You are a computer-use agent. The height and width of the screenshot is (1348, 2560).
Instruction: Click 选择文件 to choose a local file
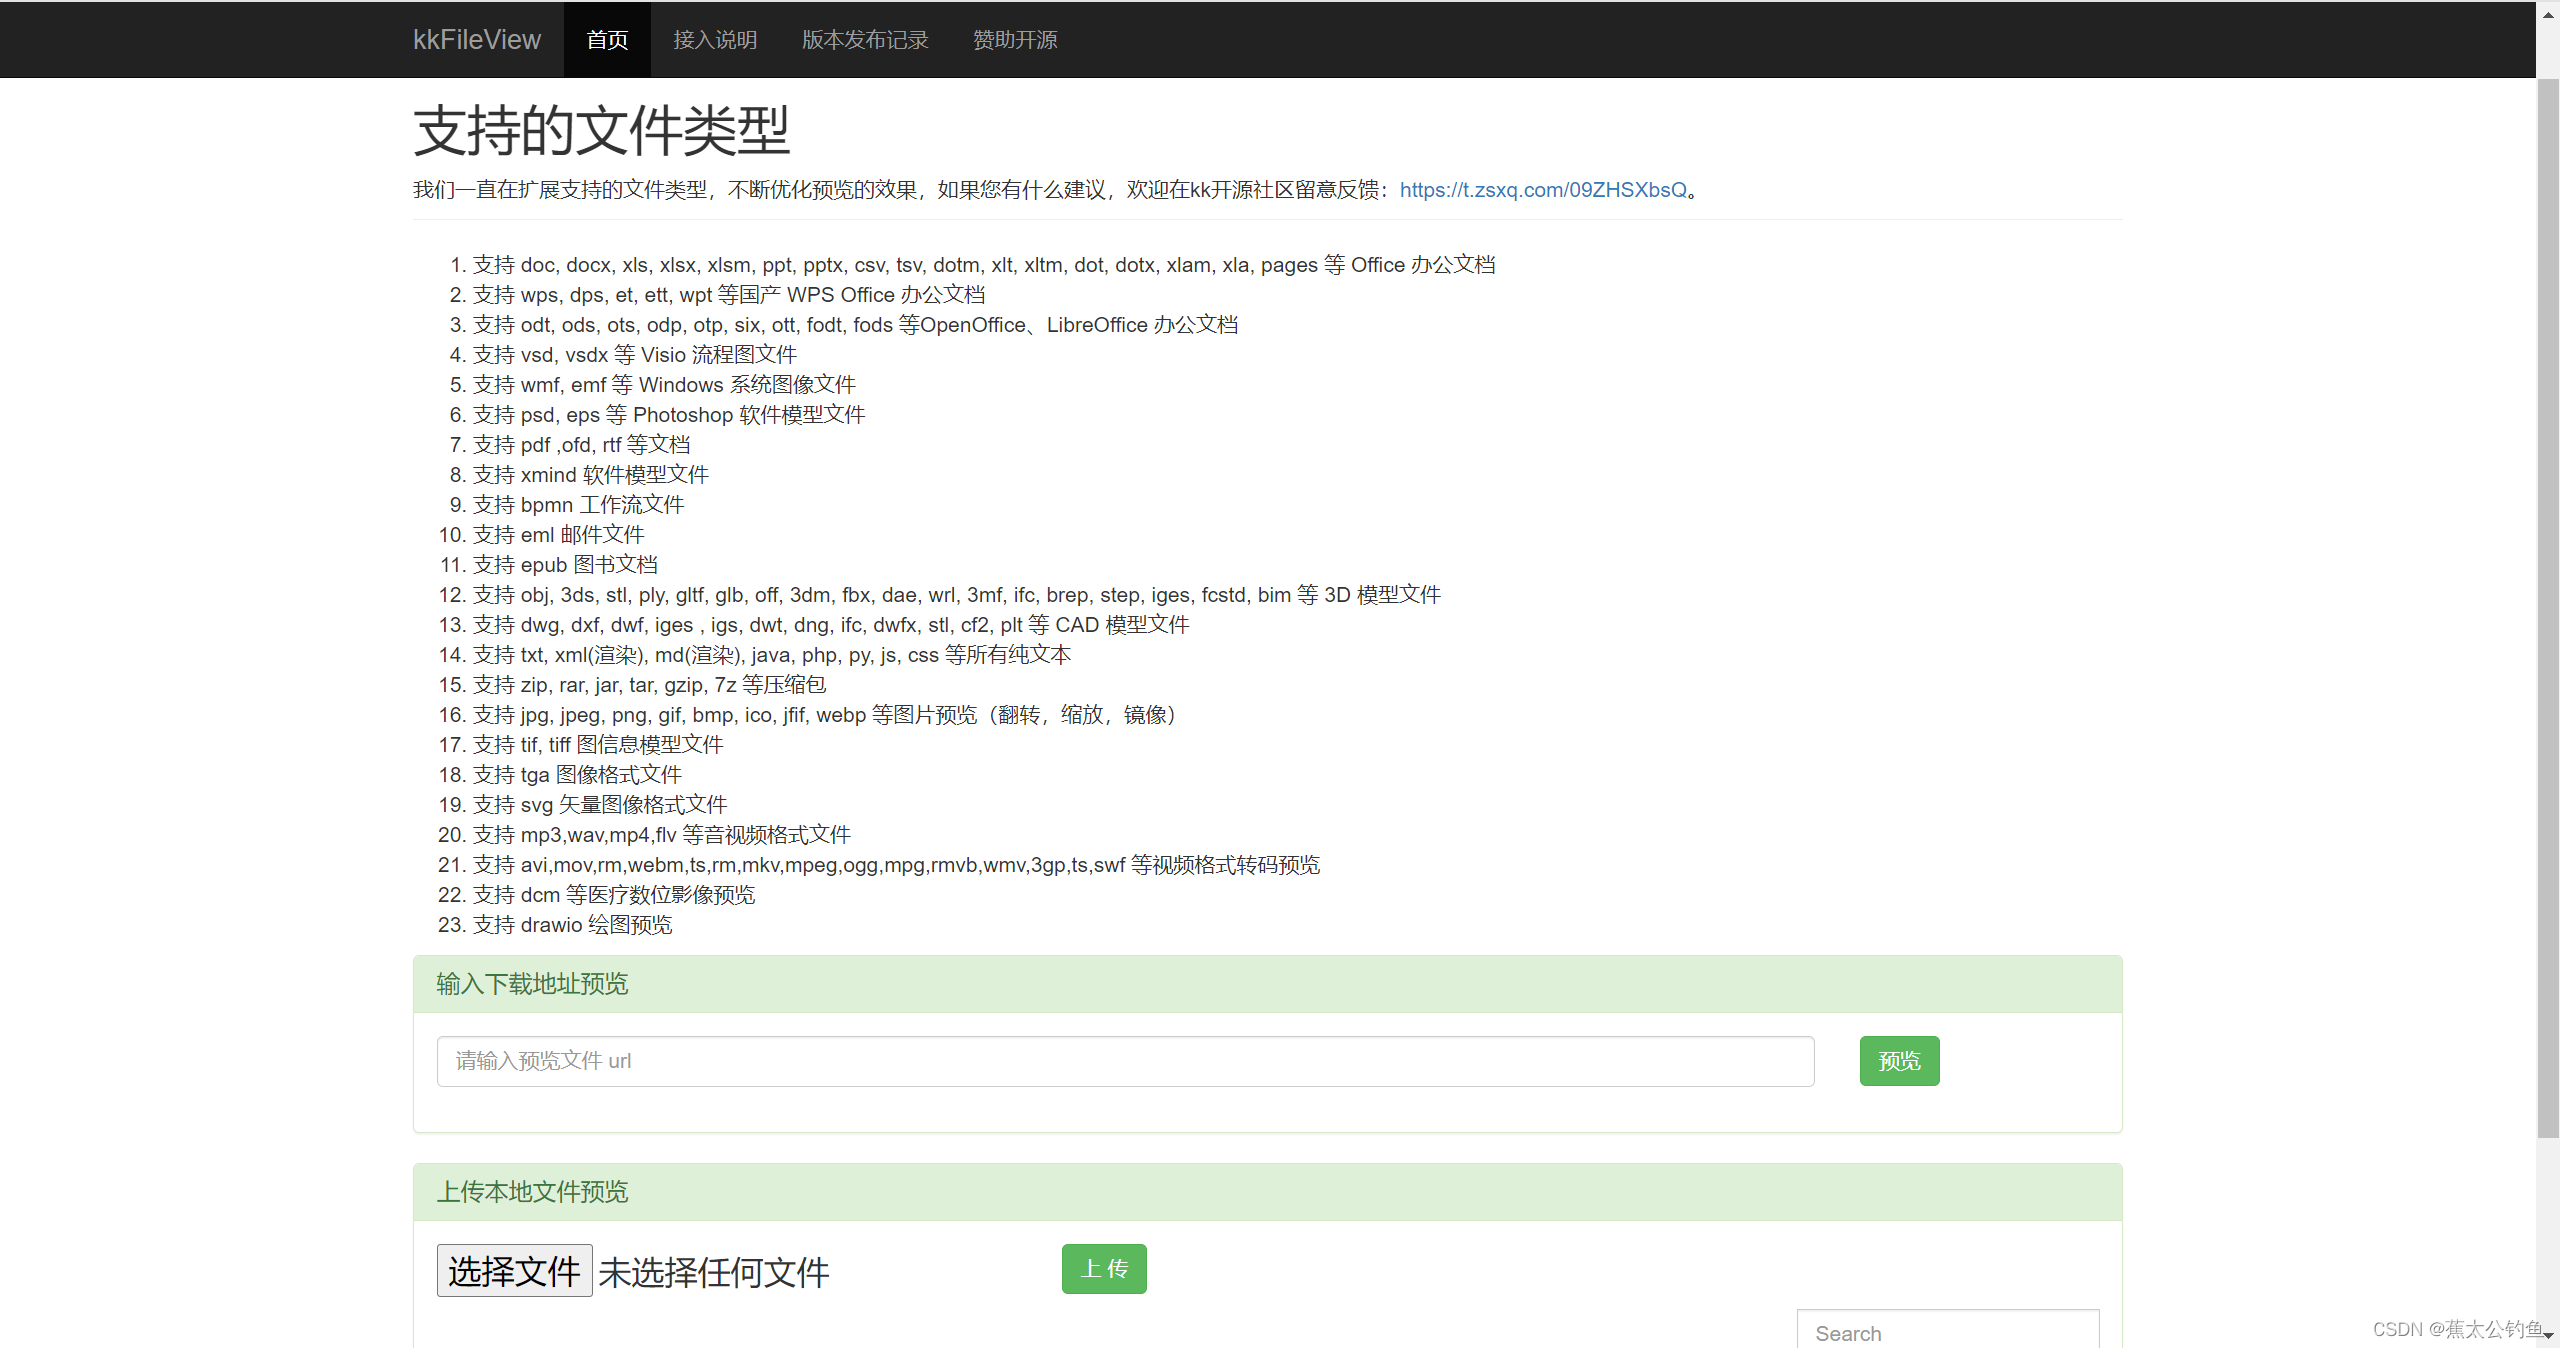[x=513, y=1270]
